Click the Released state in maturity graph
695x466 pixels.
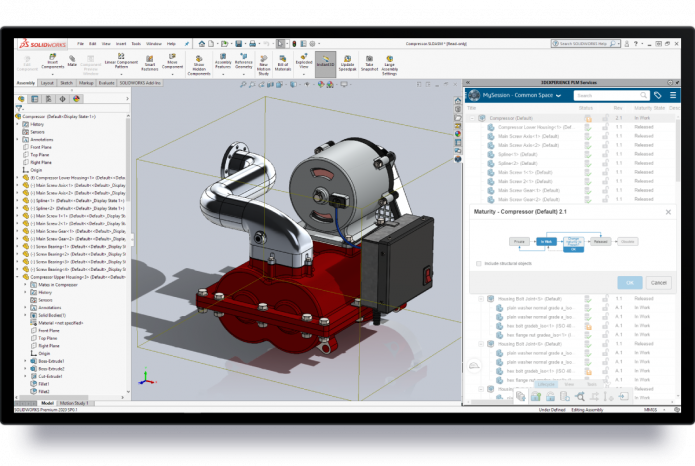pyautogui.click(x=601, y=242)
